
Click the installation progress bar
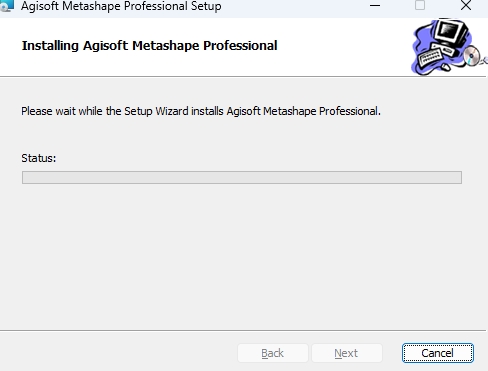[x=242, y=177]
